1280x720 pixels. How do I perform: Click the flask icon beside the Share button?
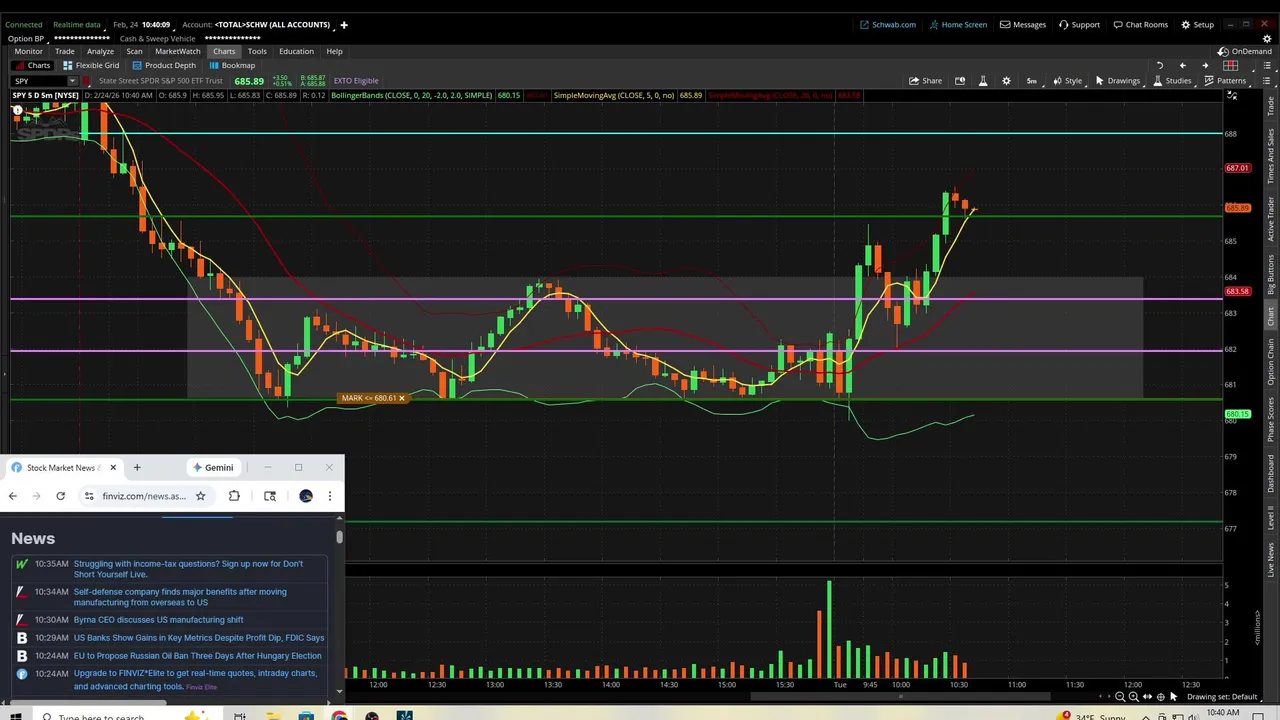point(983,81)
